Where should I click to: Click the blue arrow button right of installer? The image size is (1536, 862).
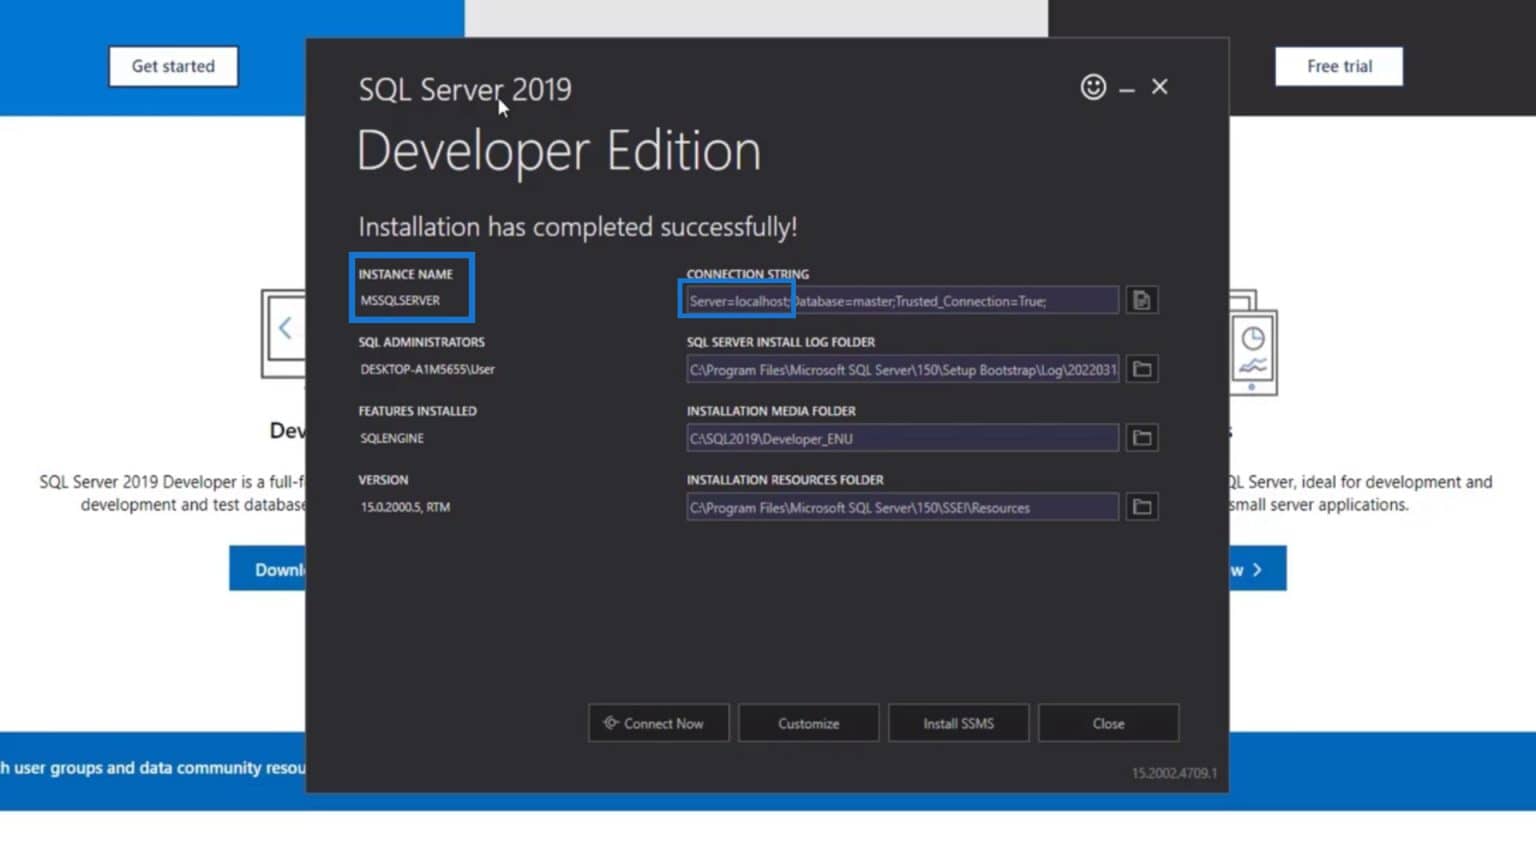1258,569
